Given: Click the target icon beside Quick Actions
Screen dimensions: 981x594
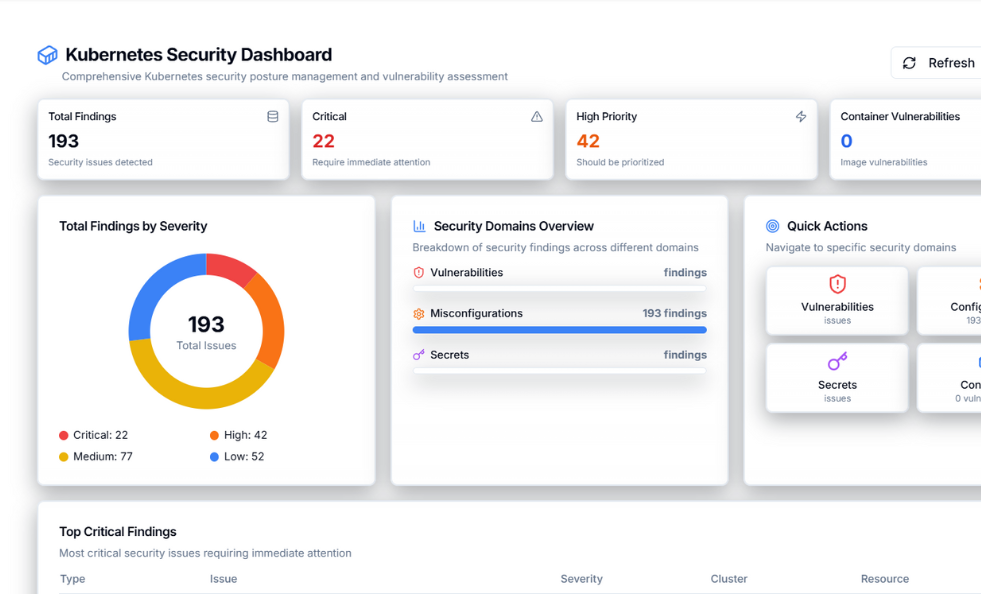Looking at the screenshot, I should (772, 226).
